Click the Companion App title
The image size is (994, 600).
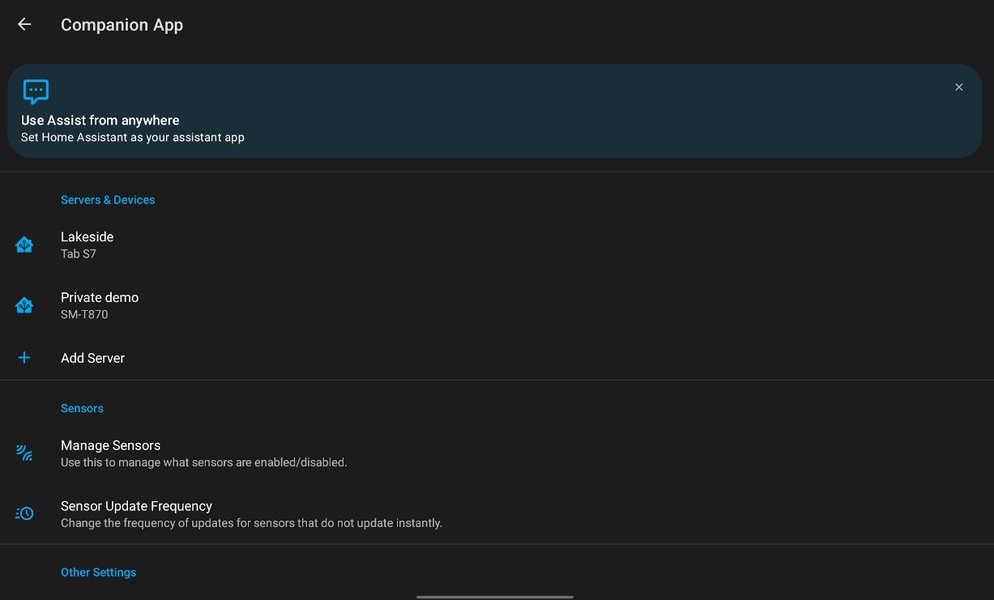[122, 25]
